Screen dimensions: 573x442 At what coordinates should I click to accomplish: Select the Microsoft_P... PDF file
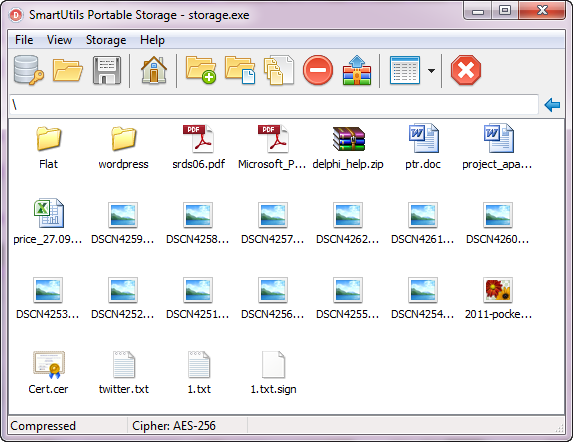point(273,147)
